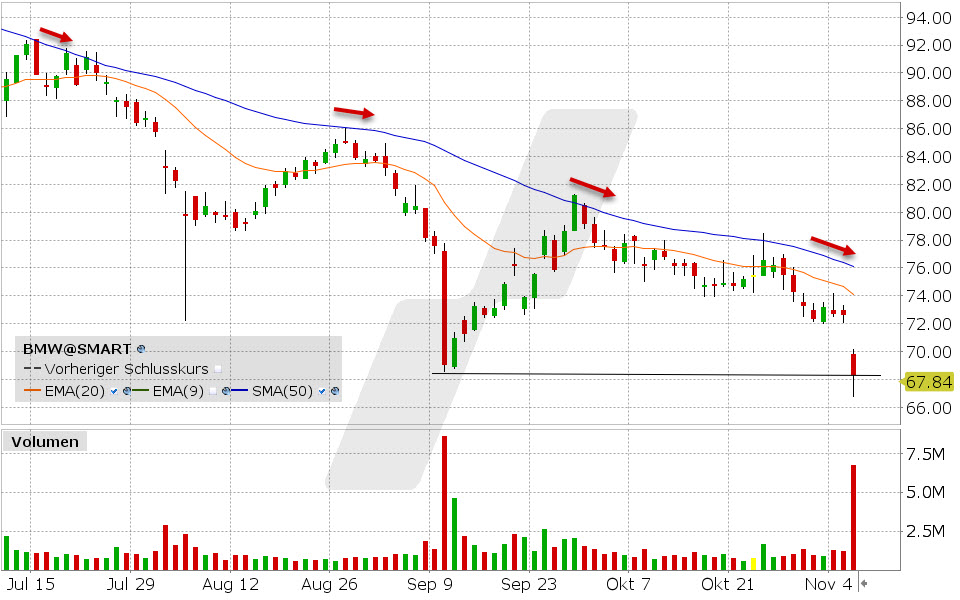Click the small arrow at the time axis end
Image resolution: width=960 pixels, height=600 pixels.
click(864, 583)
